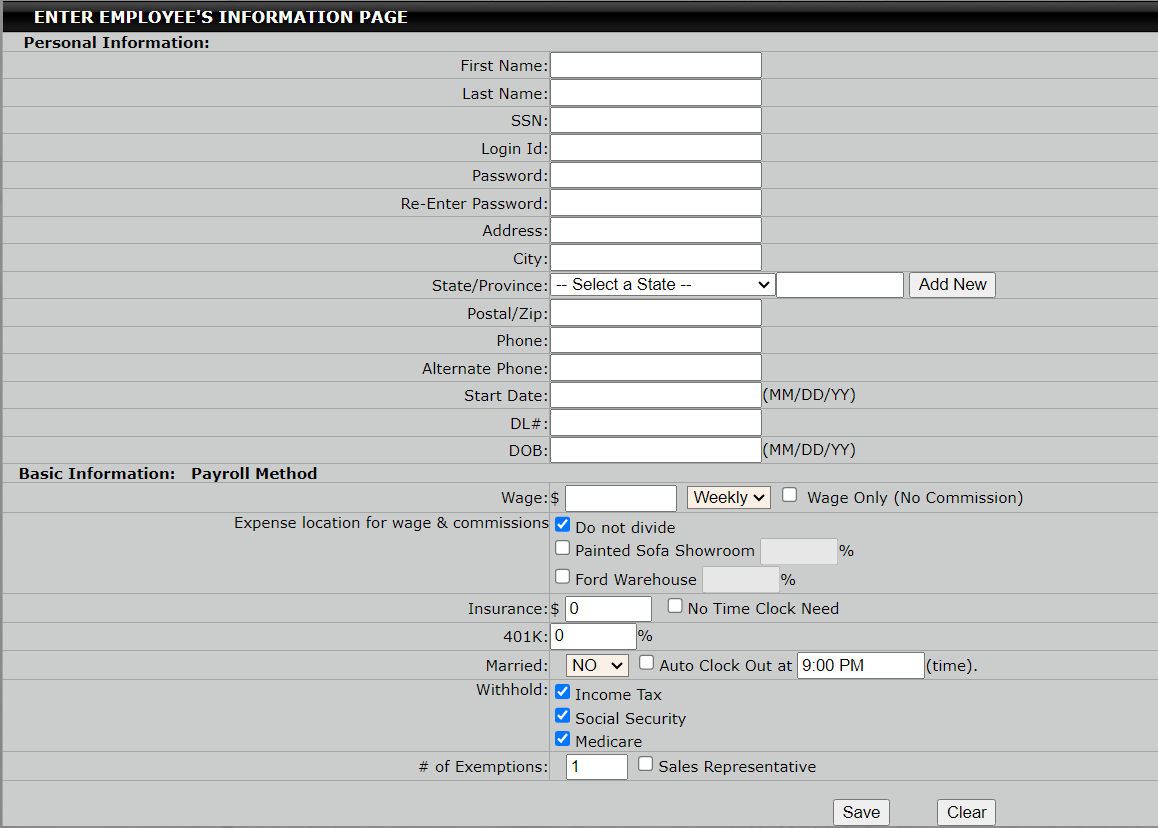Screen dimensions: 1158x828
Task: Uncheck Income Tax withholding
Action: tap(563, 692)
